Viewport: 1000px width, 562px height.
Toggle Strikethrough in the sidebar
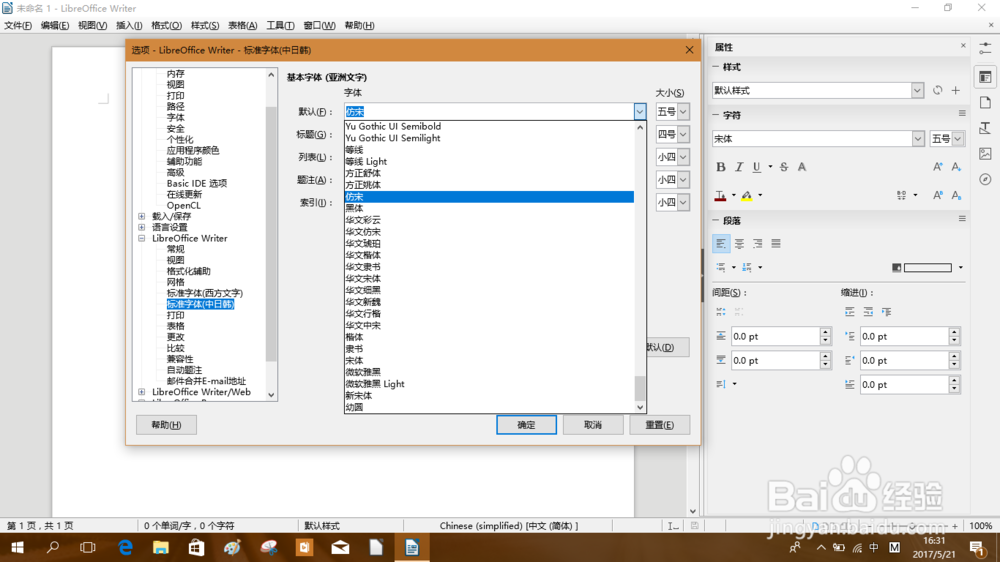coord(784,167)
